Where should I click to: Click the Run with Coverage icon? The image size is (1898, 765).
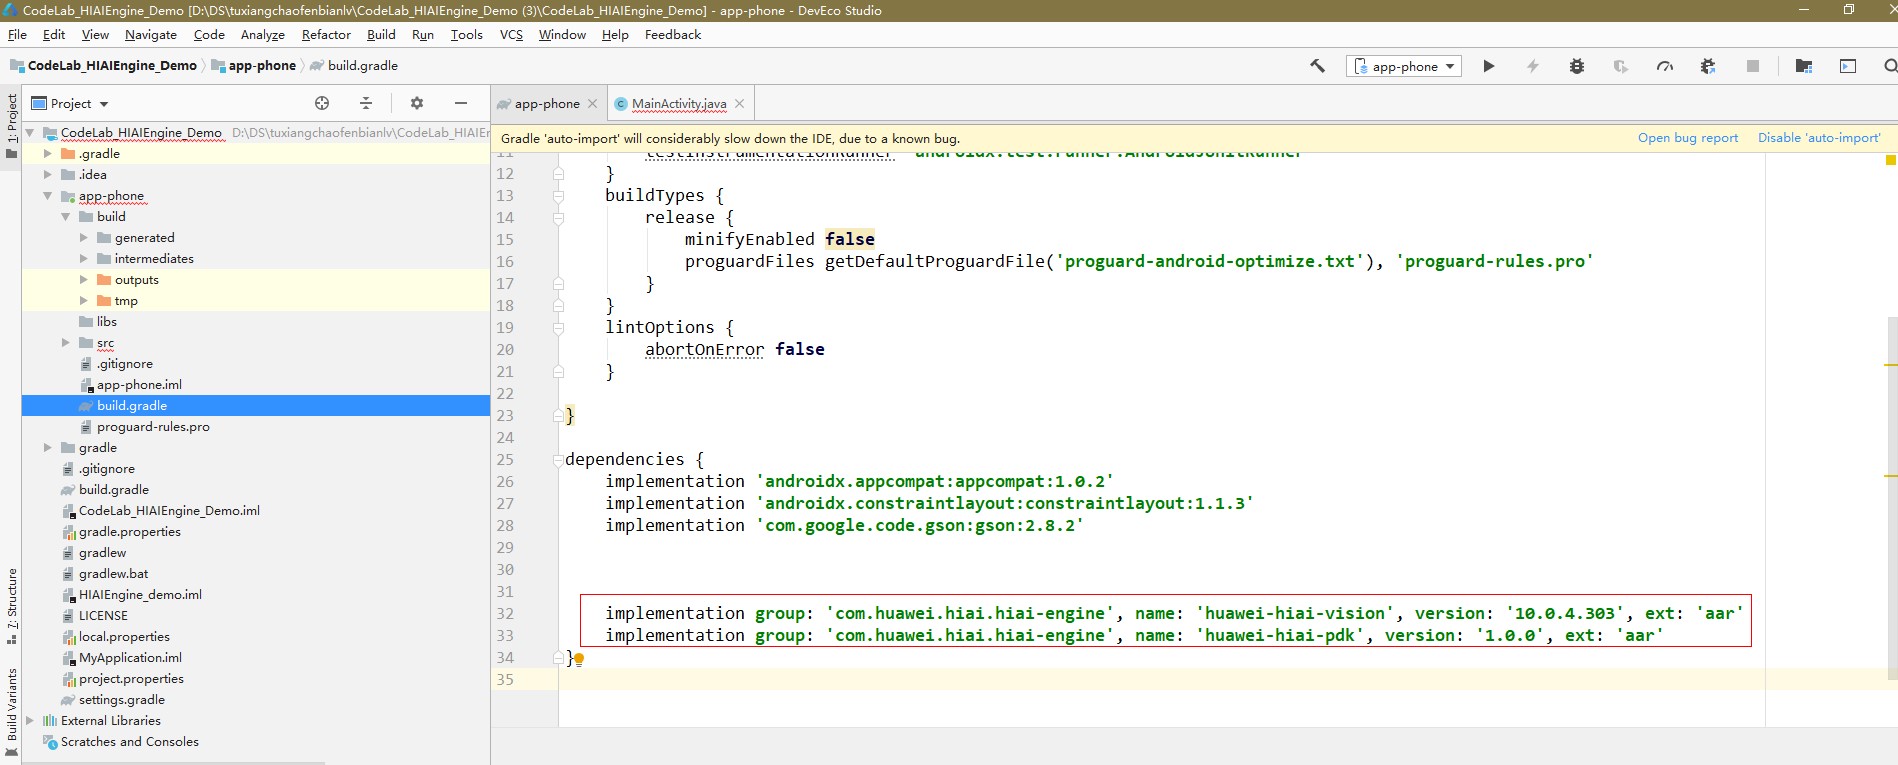pyautogui.click(x=1621, y=66)
